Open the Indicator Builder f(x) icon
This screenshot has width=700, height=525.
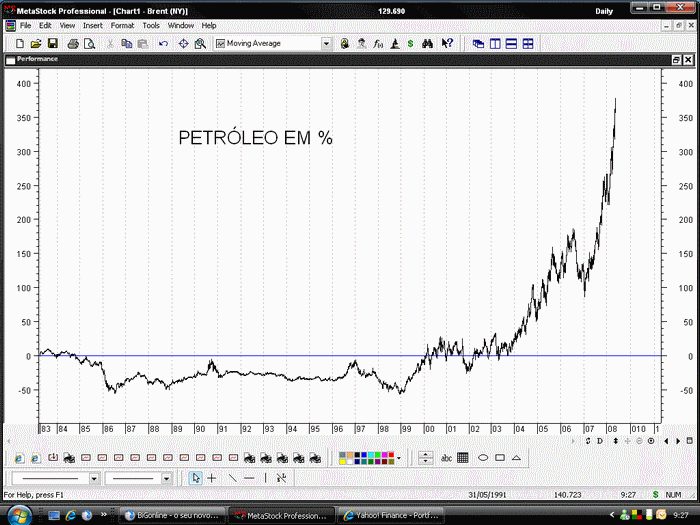point(378,44)
